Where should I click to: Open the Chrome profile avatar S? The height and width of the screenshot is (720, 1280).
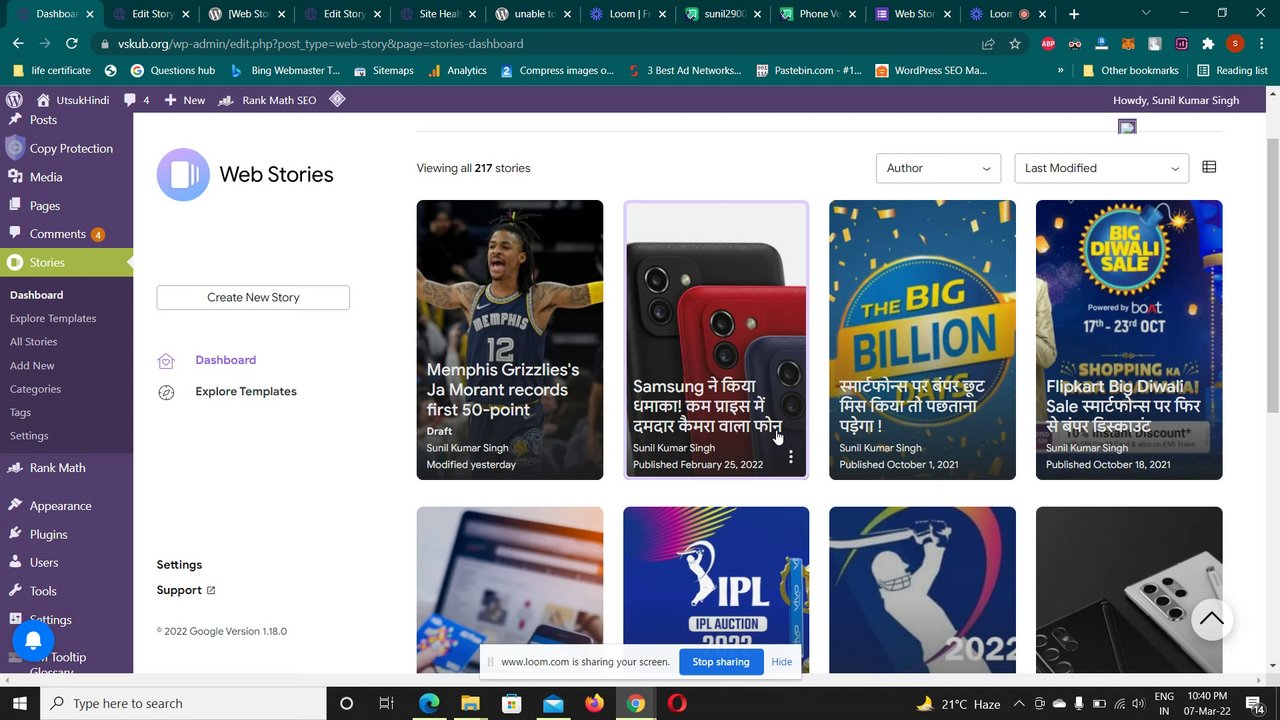pyautogui.click(x=1235, y=44)
